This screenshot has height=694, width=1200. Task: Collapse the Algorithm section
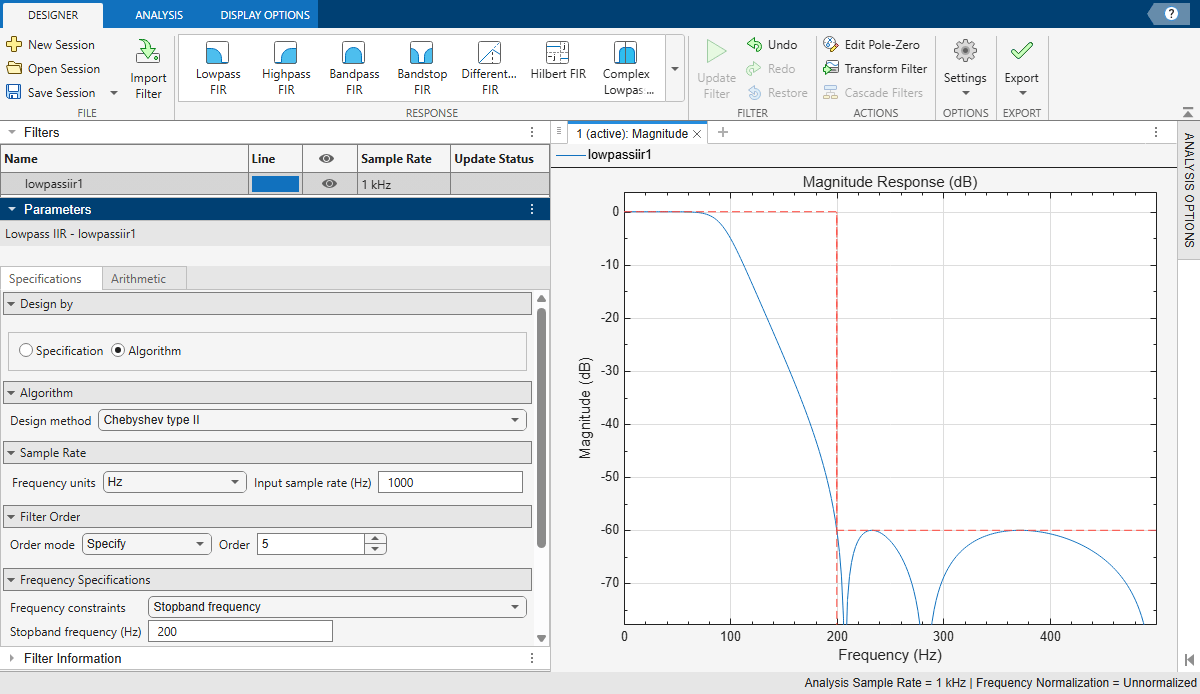pos(11,393)
